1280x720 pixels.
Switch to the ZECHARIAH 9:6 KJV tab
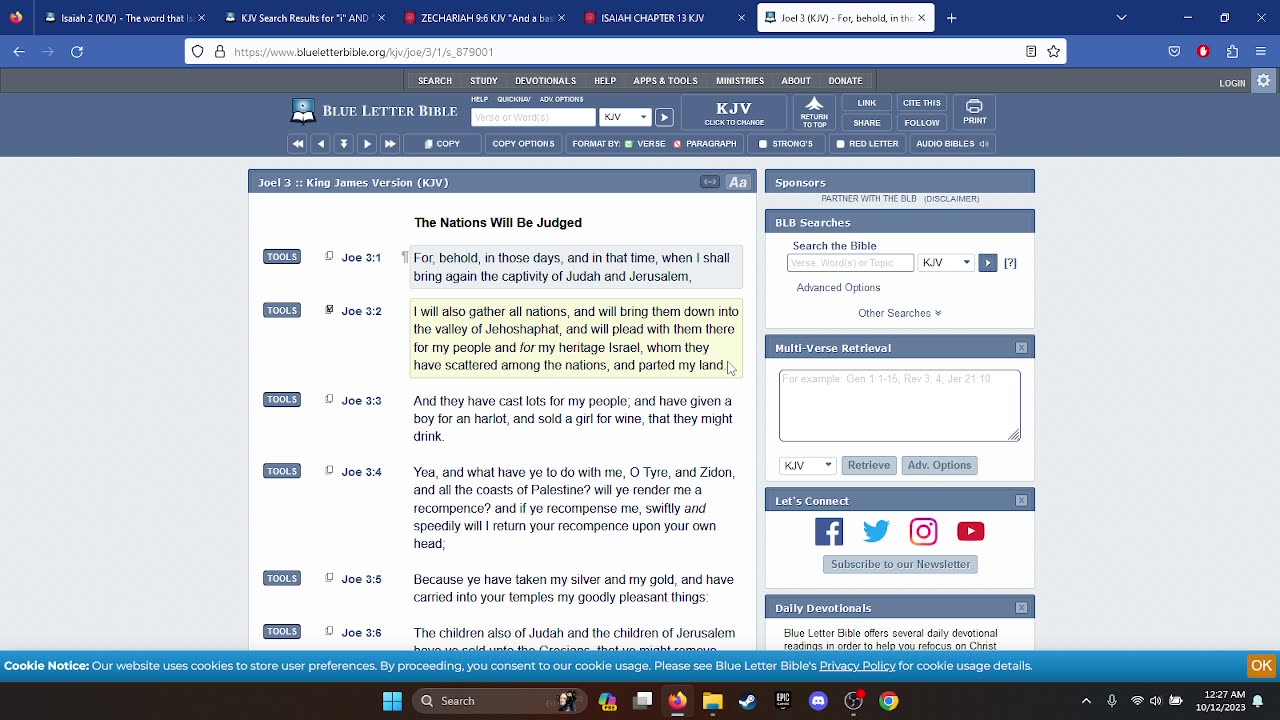(484, 18)
